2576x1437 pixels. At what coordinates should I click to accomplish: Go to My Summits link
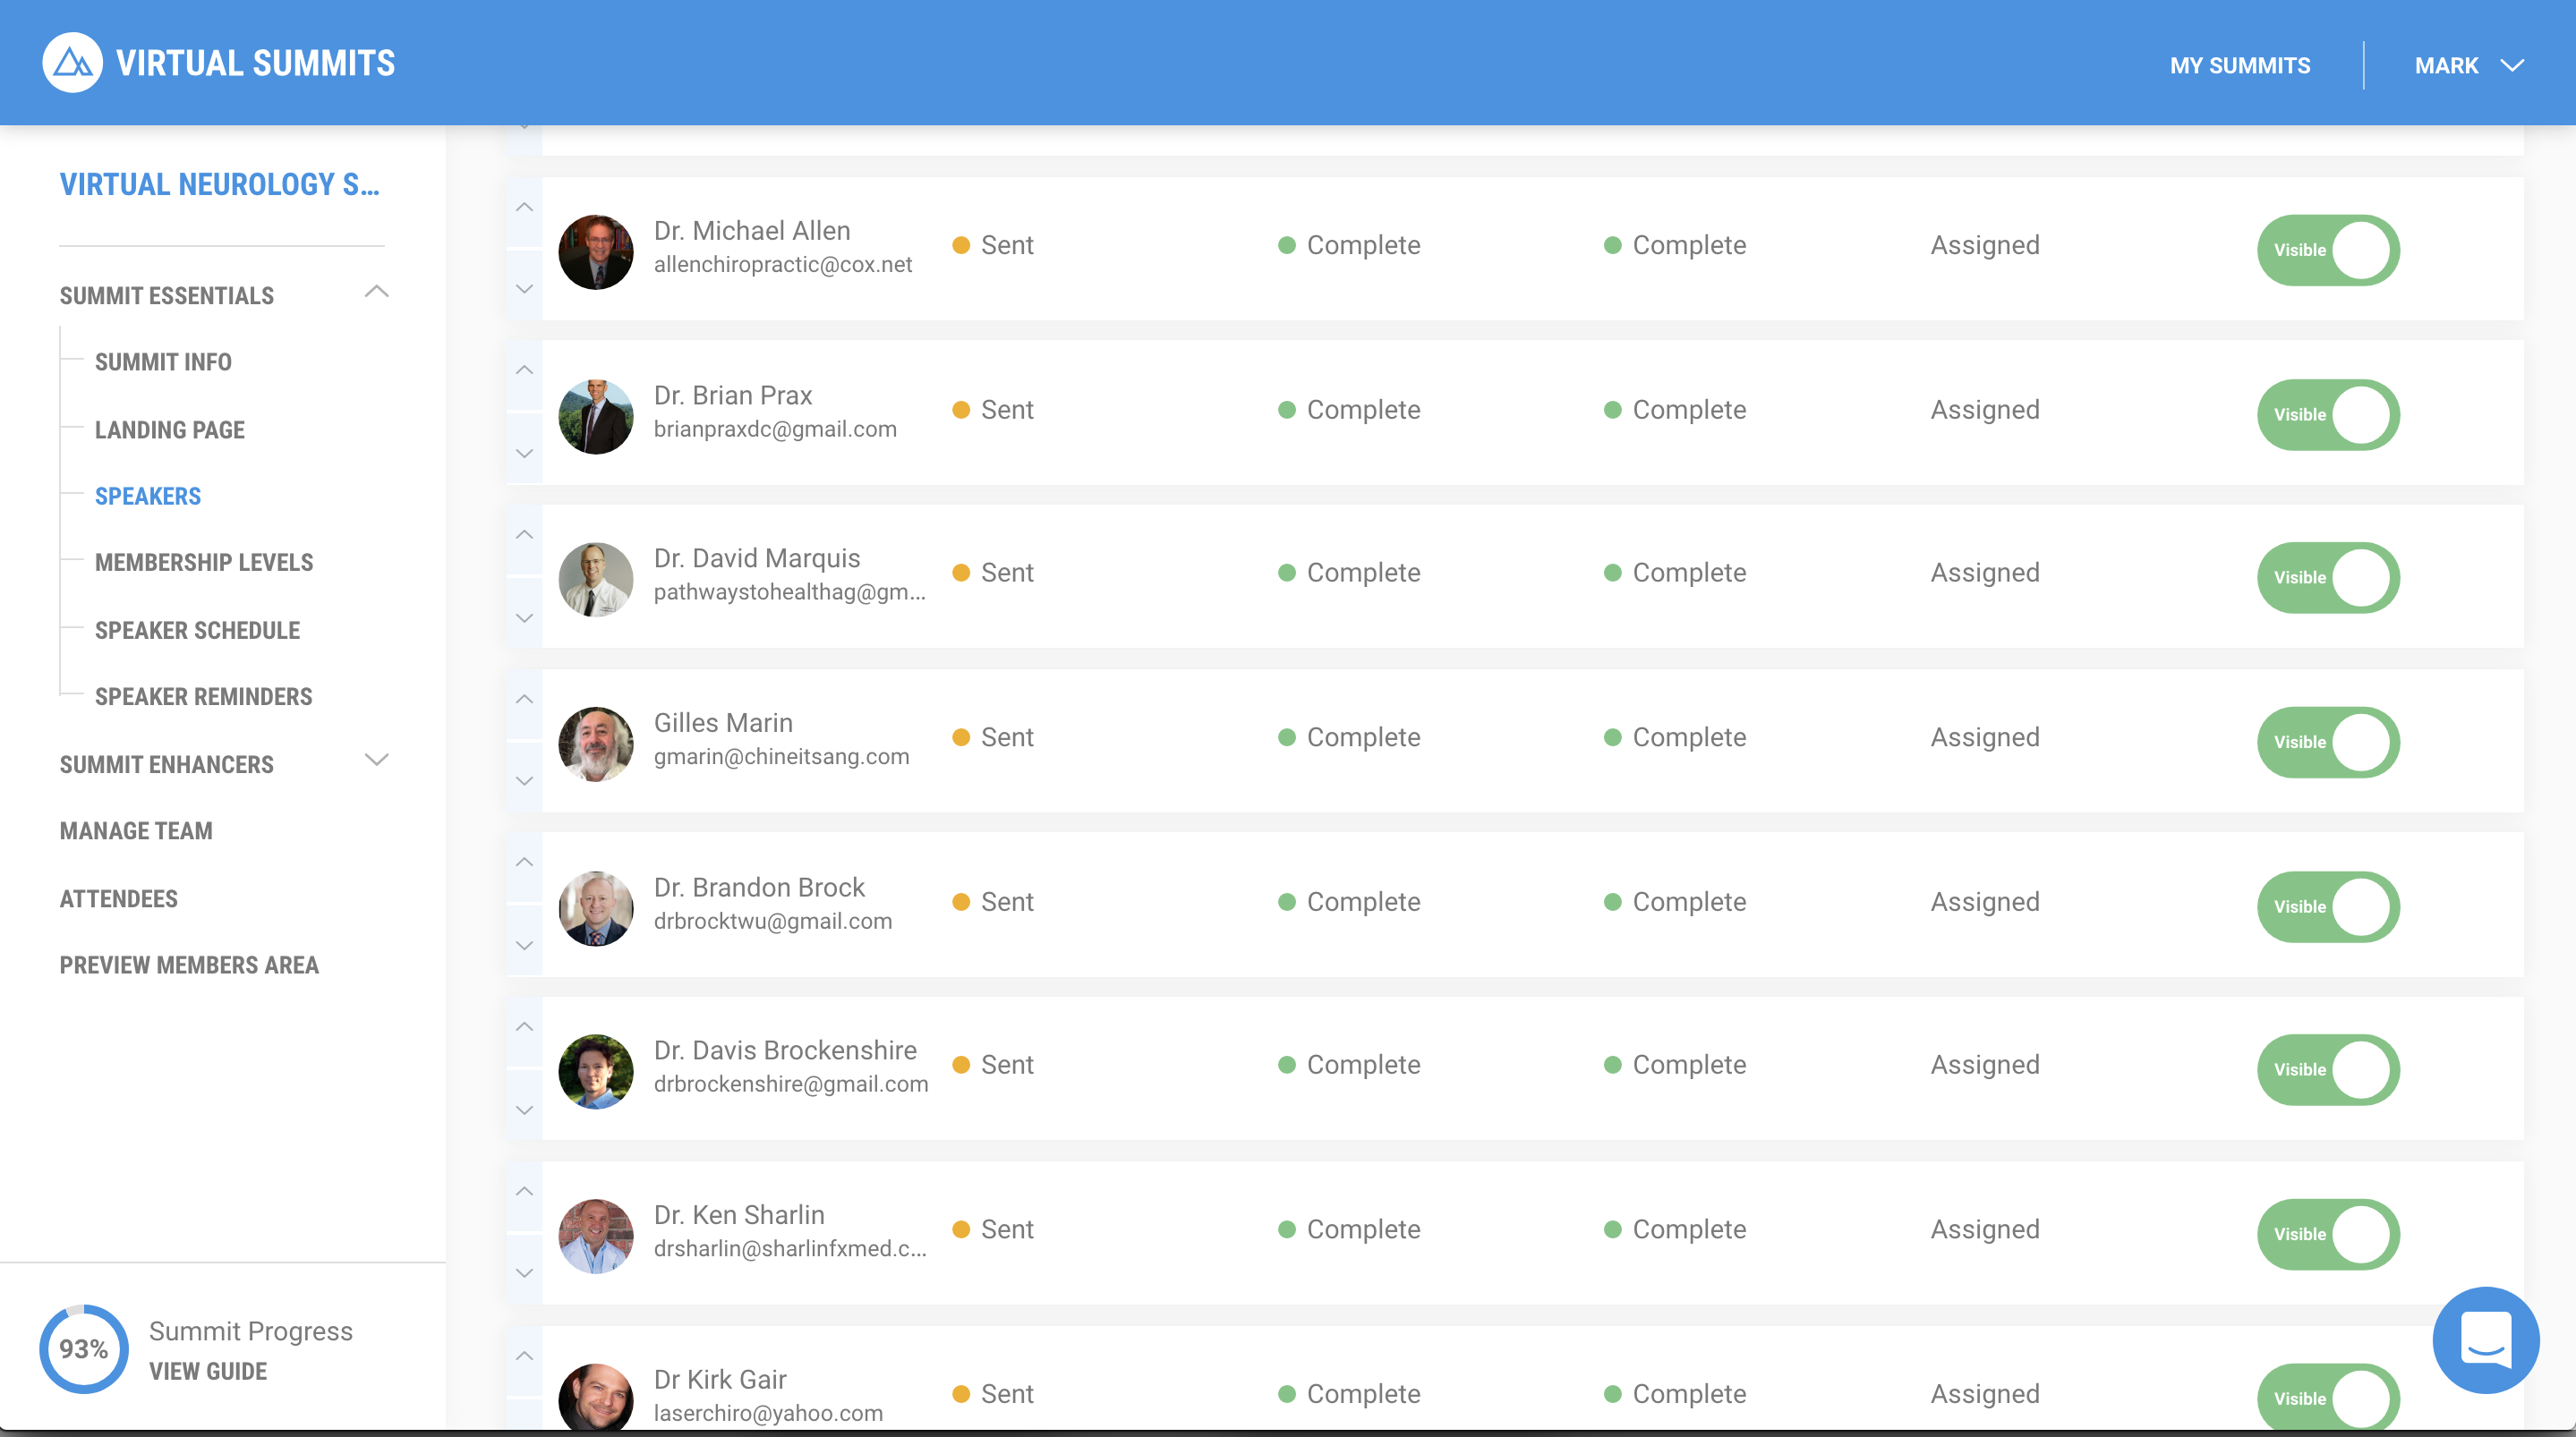coord(2239,66)
